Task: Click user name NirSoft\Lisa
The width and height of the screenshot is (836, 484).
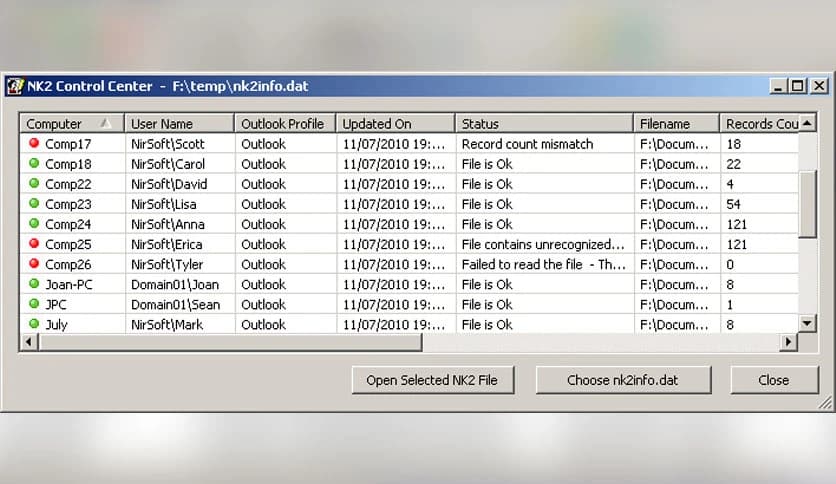Action: coord(164,204)
